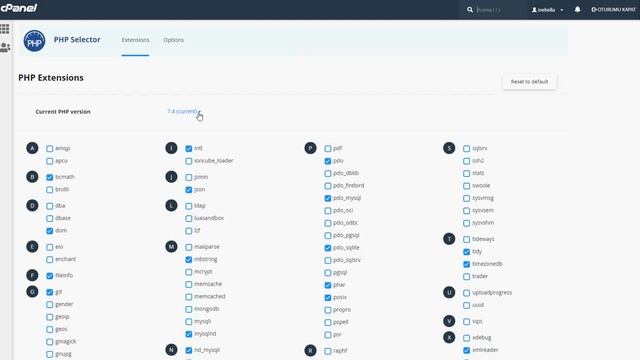640x360 pixels.
Task: Uncheck the timezonedb extension
Action: click(467, 264)
